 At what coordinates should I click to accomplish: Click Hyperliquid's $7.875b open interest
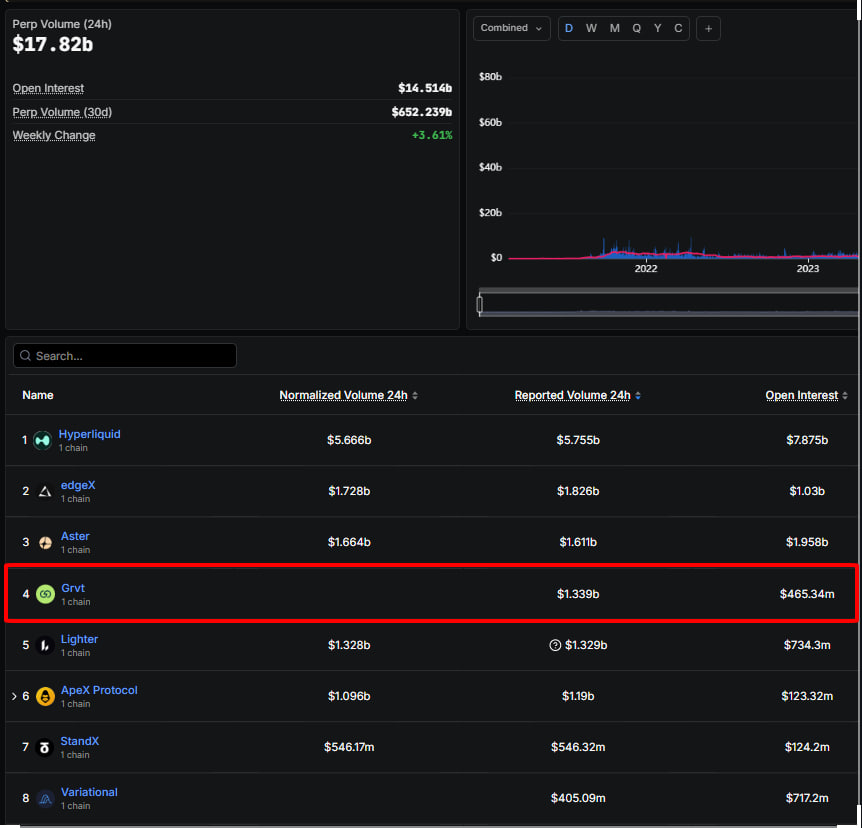(807, 440)
